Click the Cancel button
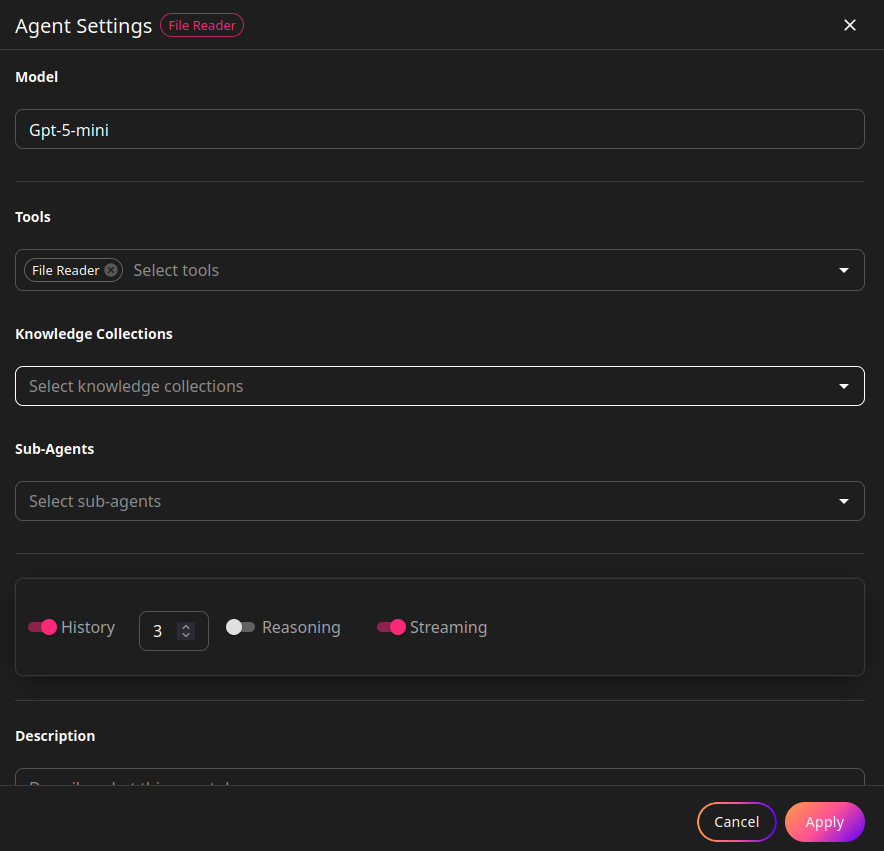The image size is (884, 851). pos(736,822)
